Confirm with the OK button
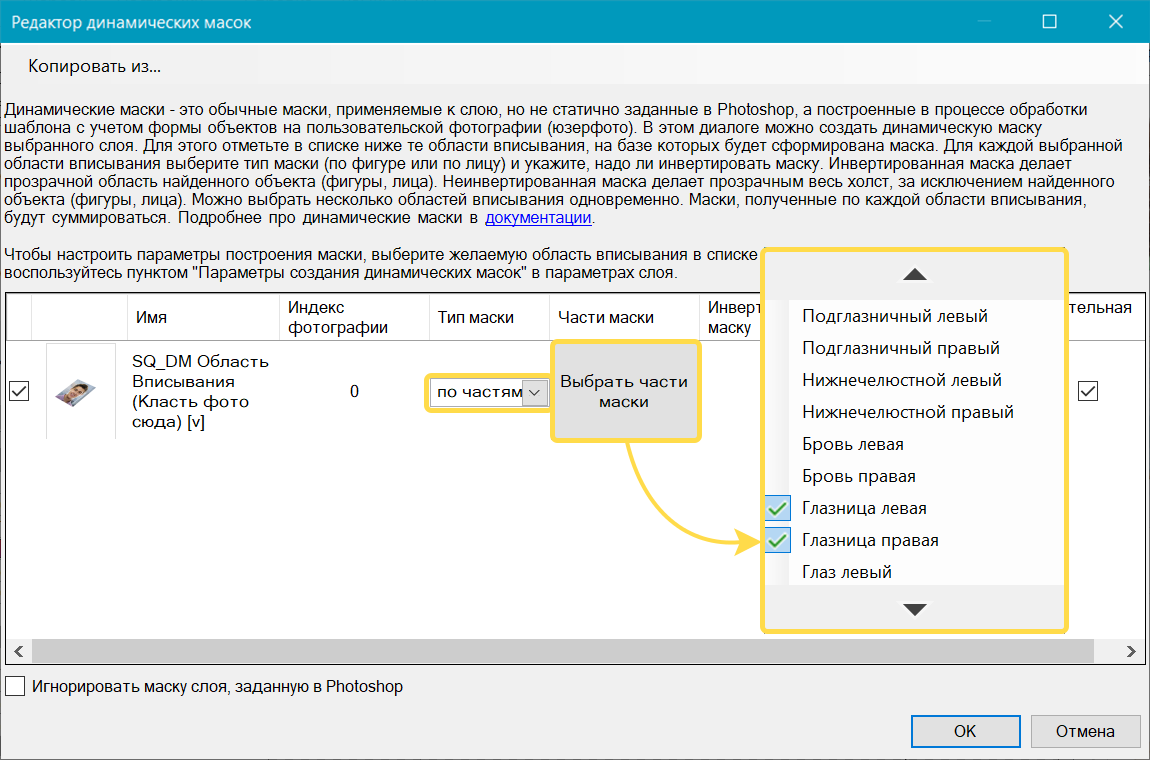This screenshot has width=1150, height=760. pyautogui.click(x=964, y=731)
